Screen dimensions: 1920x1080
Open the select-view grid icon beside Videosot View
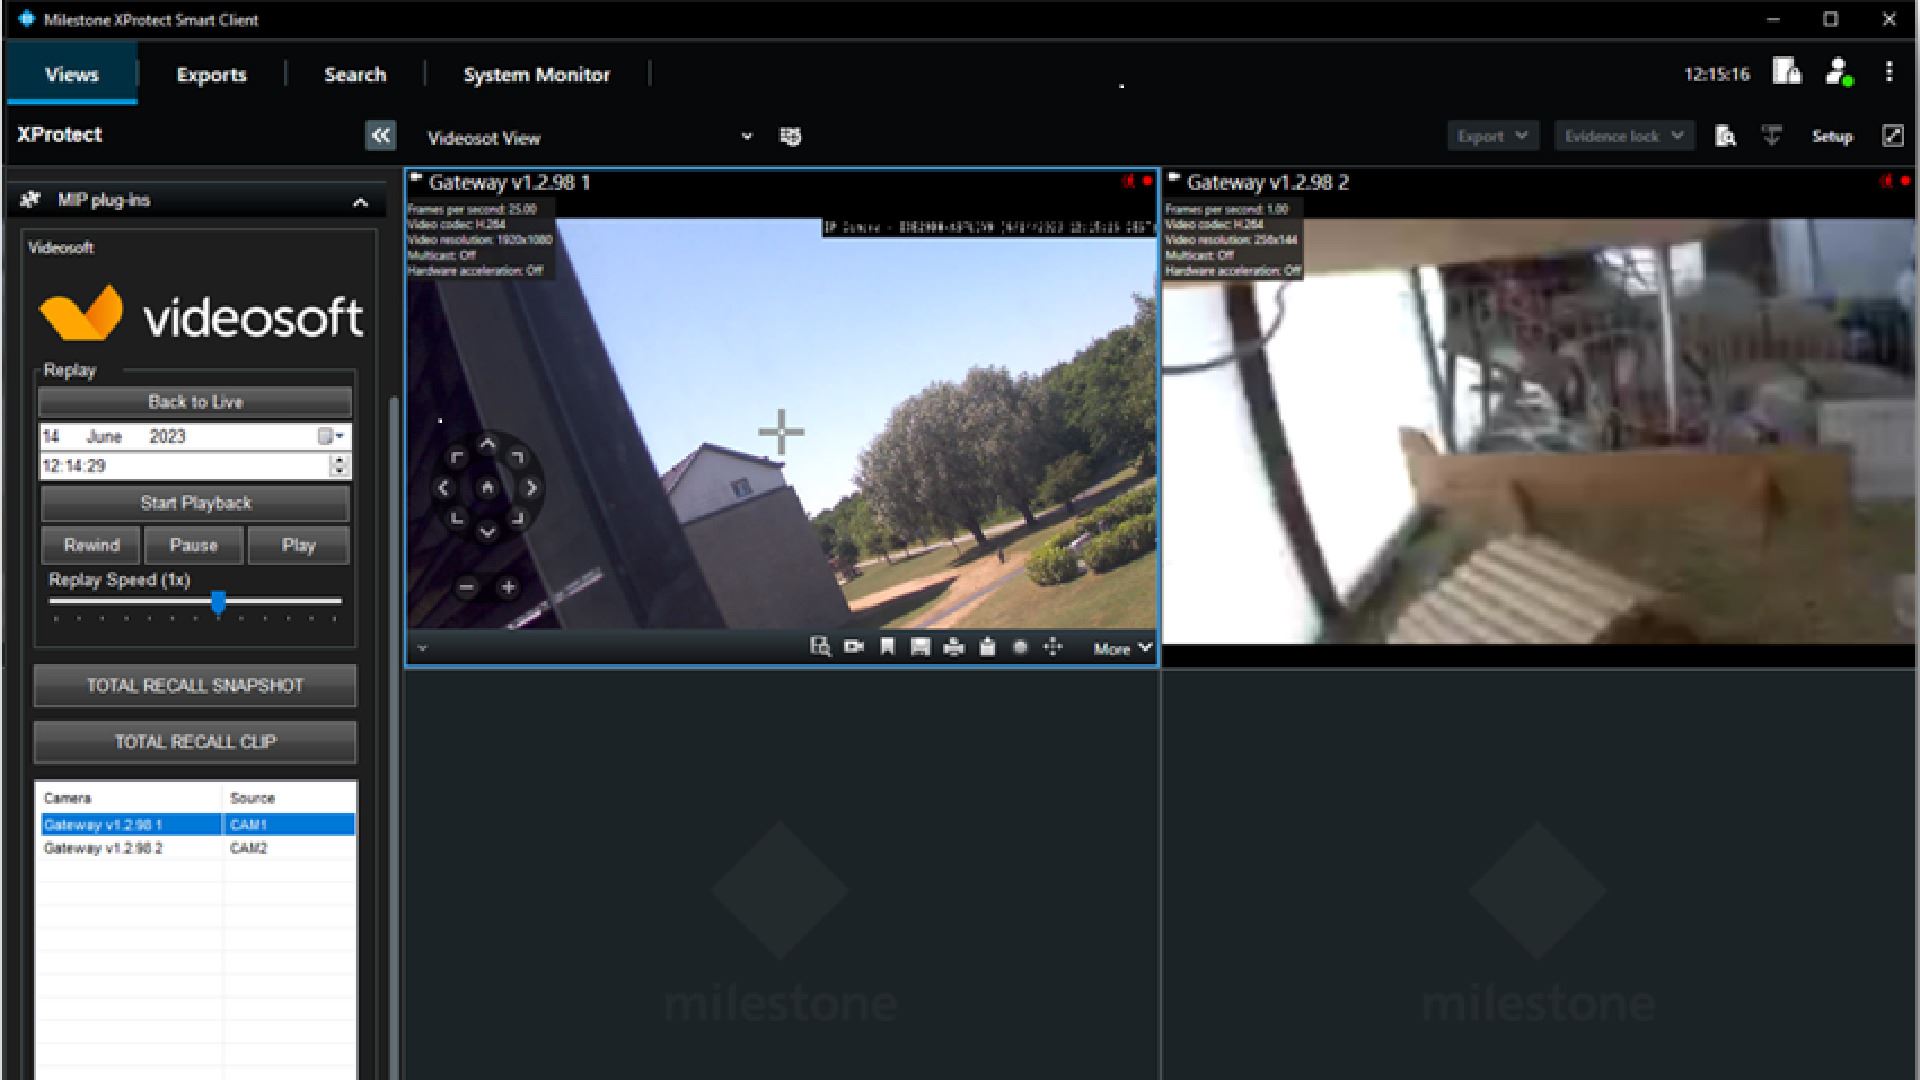tap(790, 136)
